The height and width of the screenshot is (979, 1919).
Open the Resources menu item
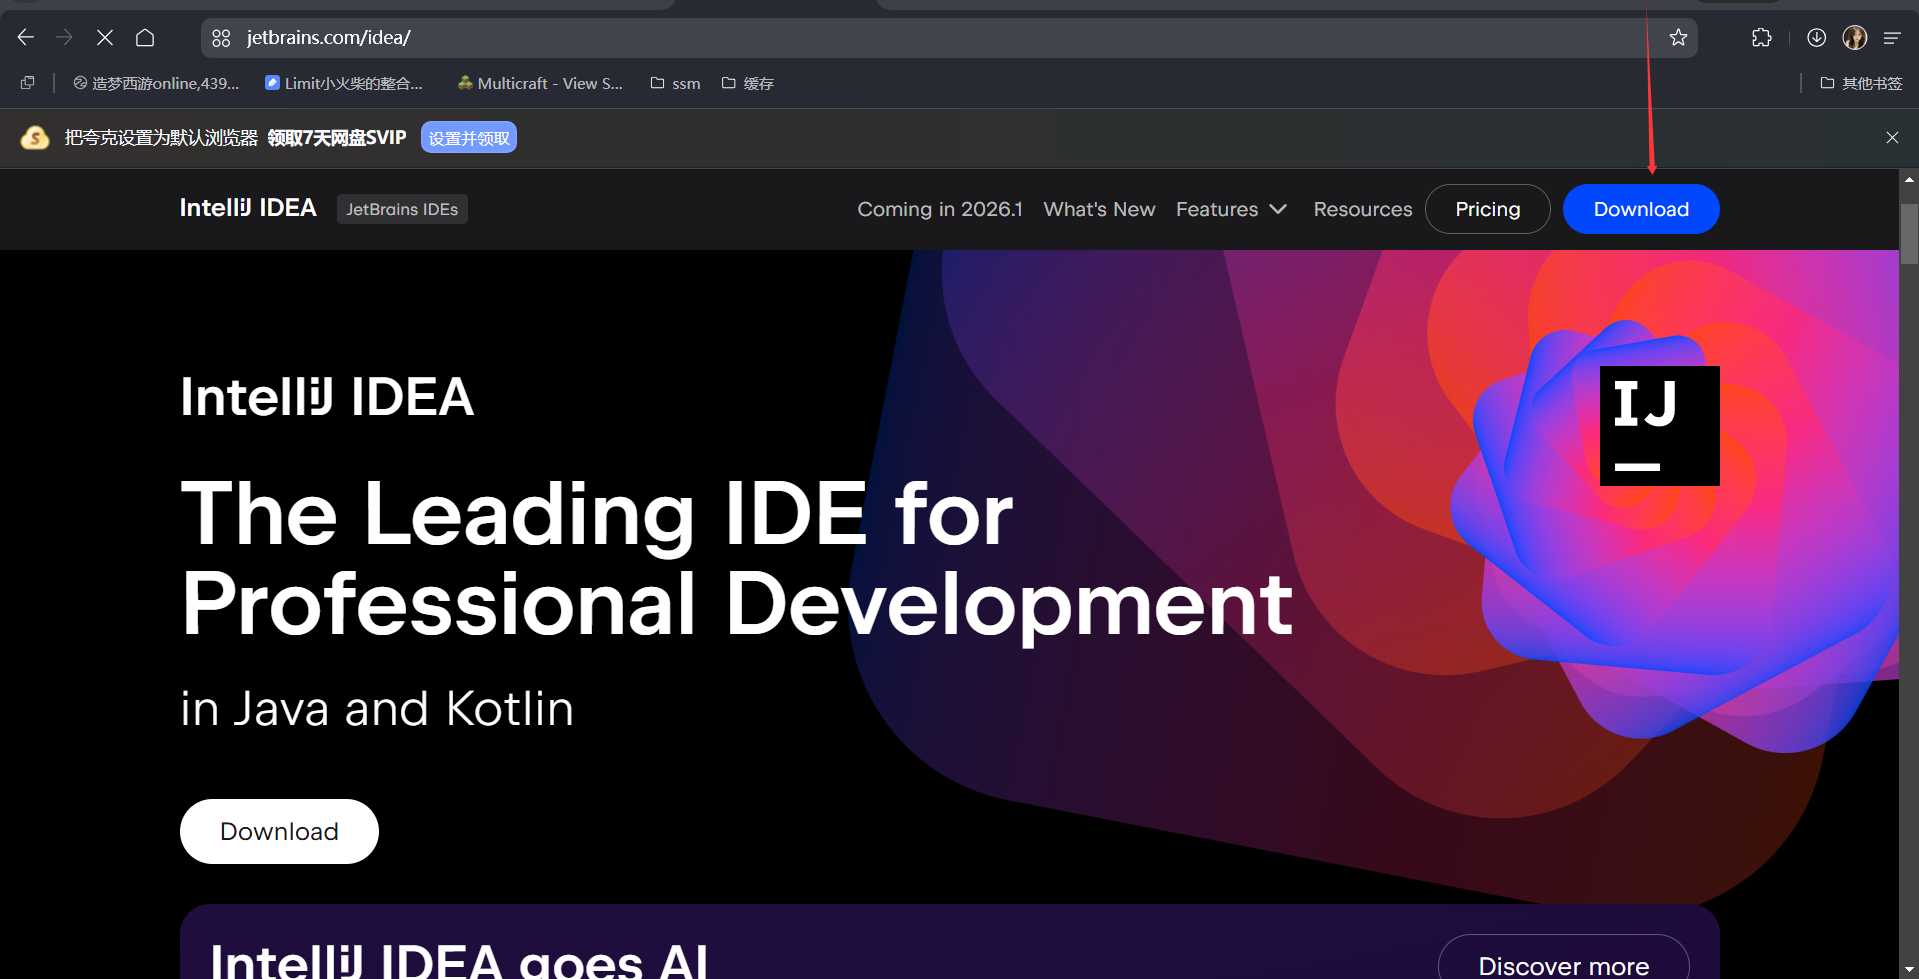(x=1363, y=209)
